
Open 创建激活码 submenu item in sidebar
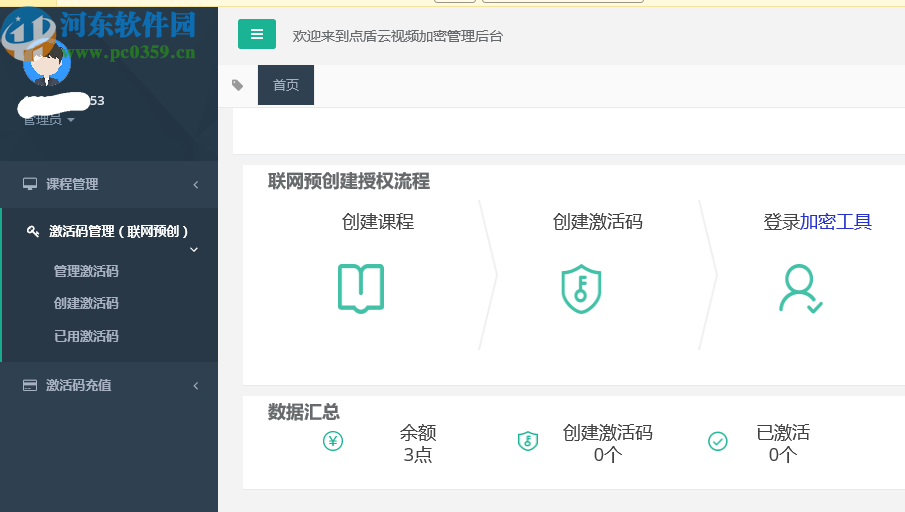pos(86,303)
